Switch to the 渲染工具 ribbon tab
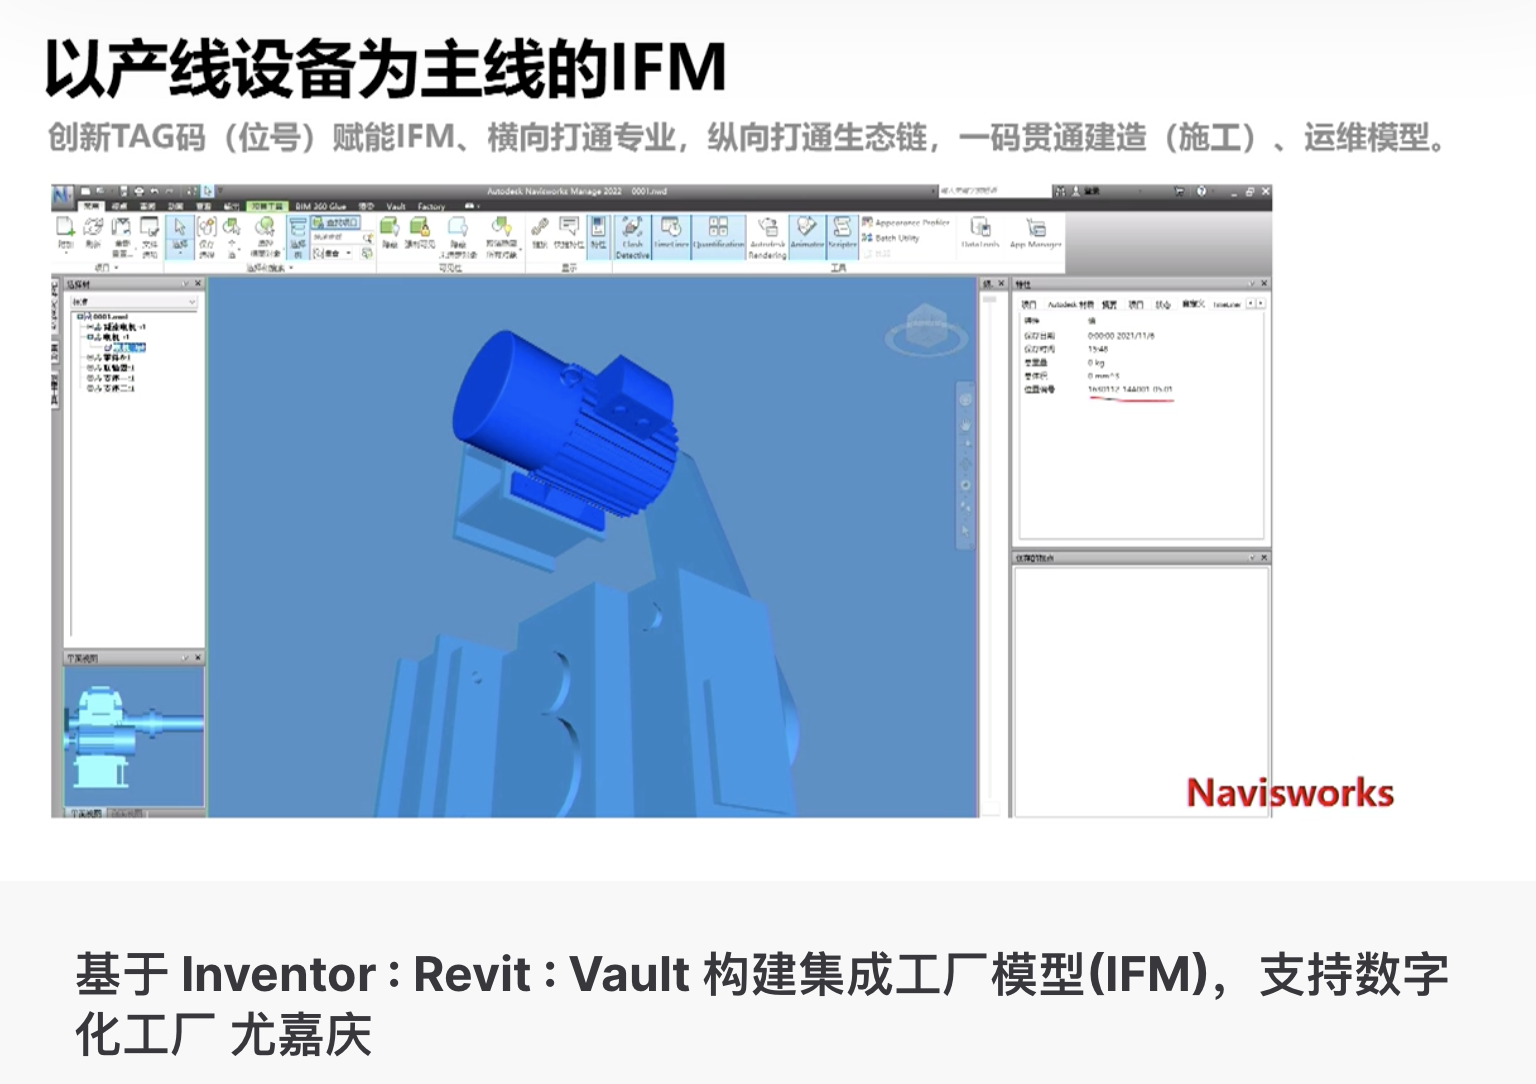The image size is (1536, 1084). point(267,206)
